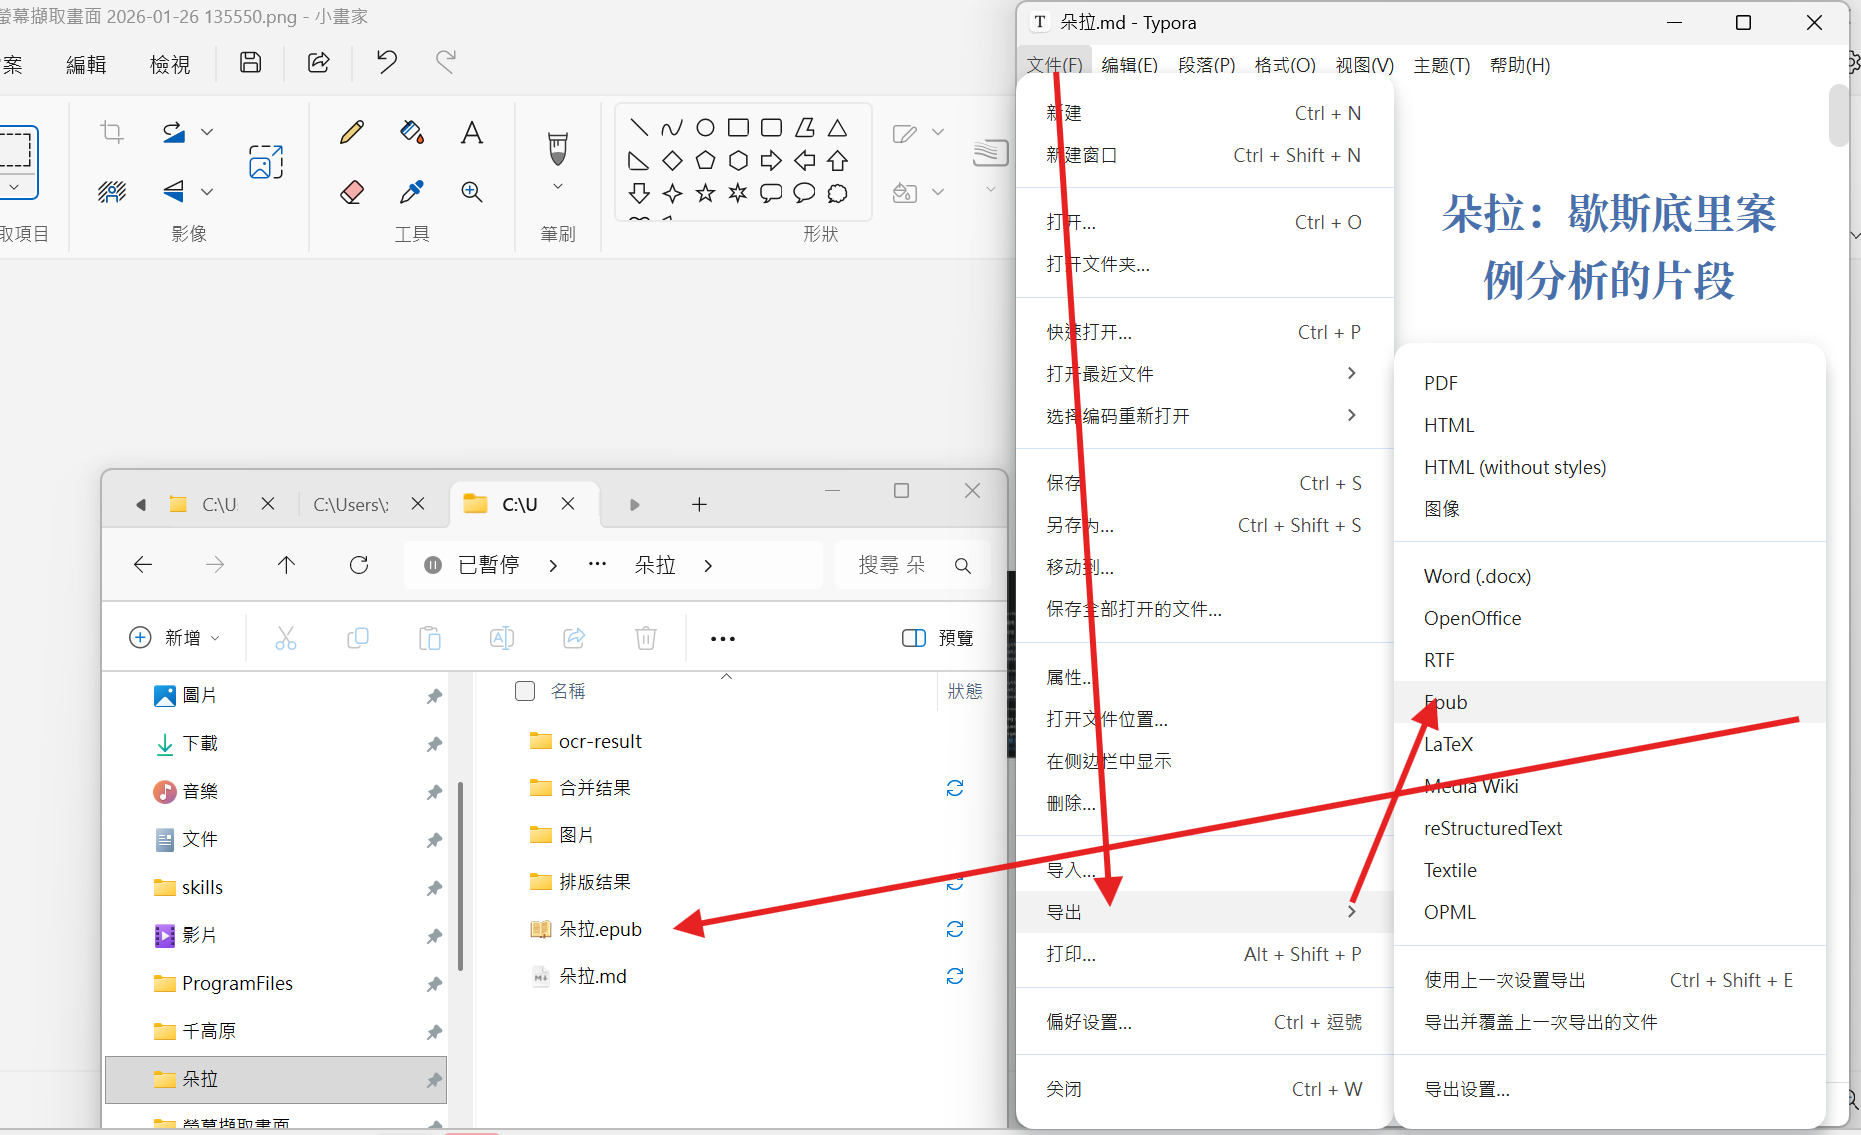Open the 格式(O) menu in Typora

pos(1285,65)
